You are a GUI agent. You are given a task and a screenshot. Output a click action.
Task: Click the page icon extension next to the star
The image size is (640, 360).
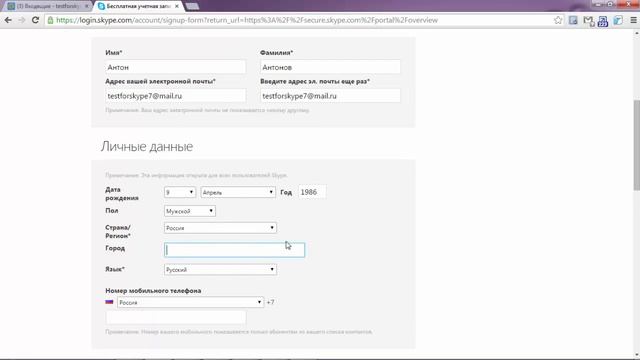(x=573, y=20)
